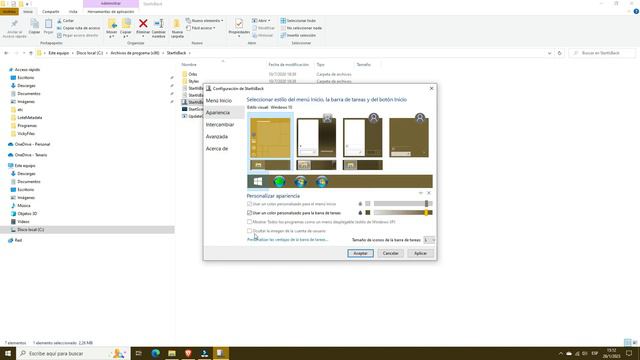Click Anclar al Acceso rápido pin icon

click(14, 24)
